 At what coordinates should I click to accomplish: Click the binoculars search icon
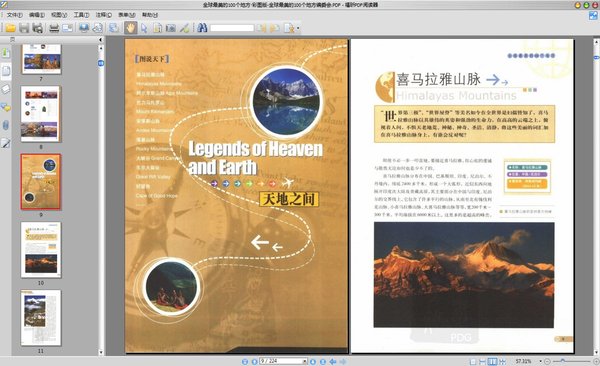pyautogui.click(x=202, y=28)
